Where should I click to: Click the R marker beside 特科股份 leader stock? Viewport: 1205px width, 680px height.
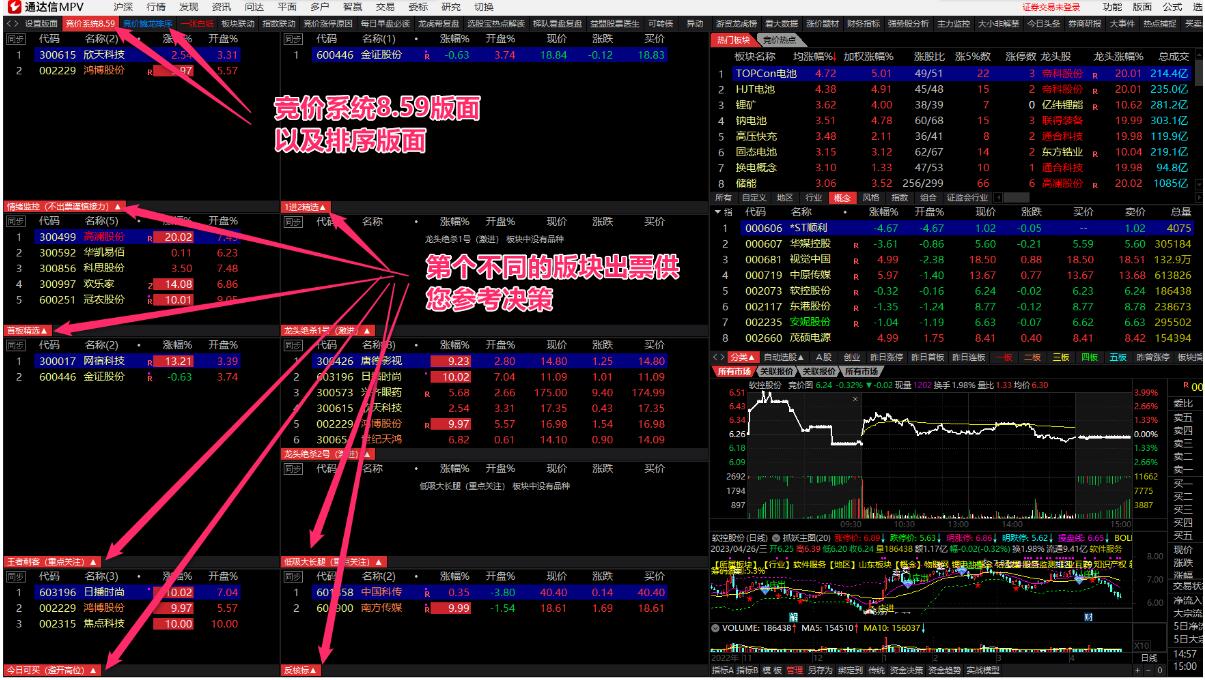click(1094, 74)
